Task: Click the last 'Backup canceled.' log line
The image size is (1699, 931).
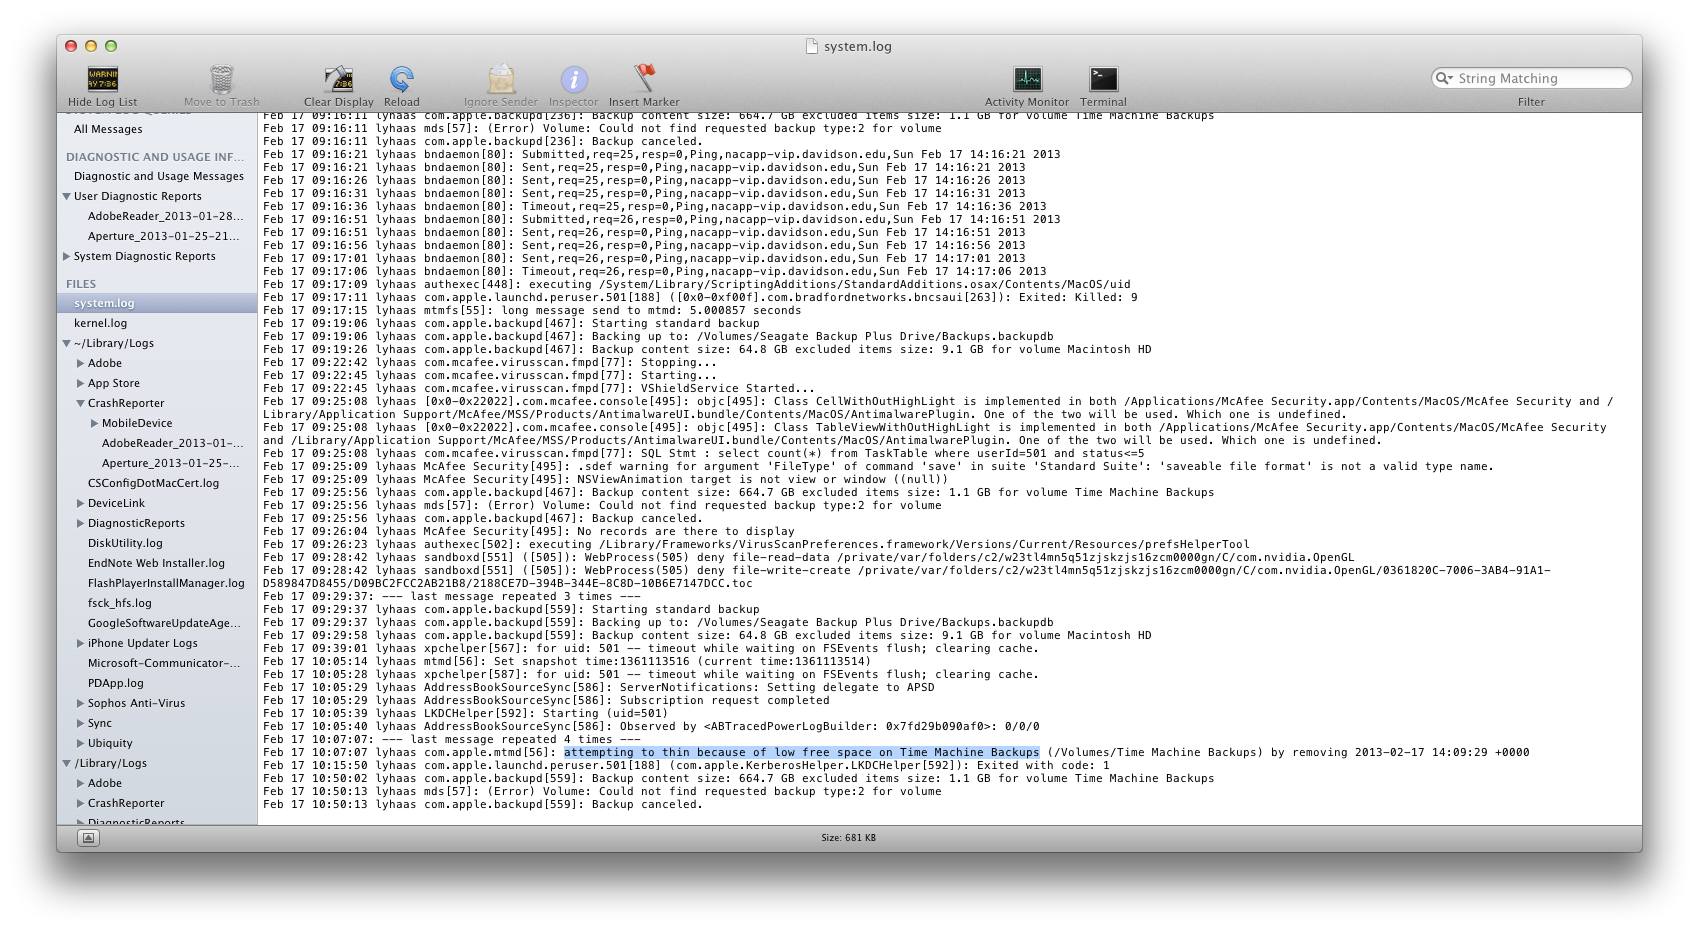Action: point(483,804)
